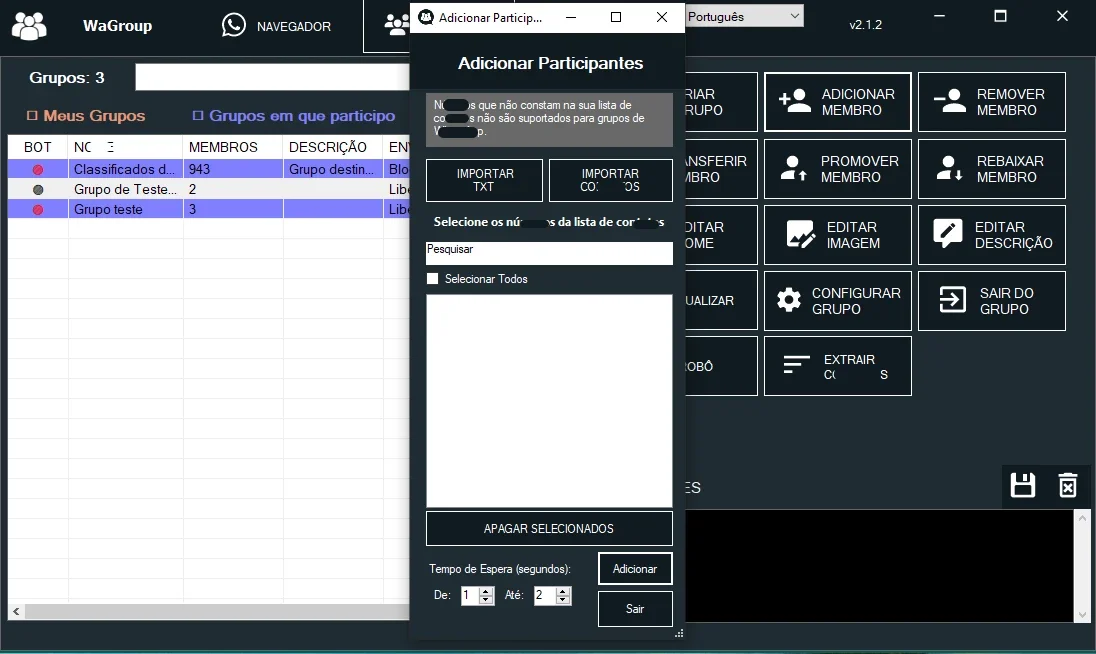Click the Adicionar Membro person-plus icon
This screenshot has width=1096, height=654.
point(795,101)
